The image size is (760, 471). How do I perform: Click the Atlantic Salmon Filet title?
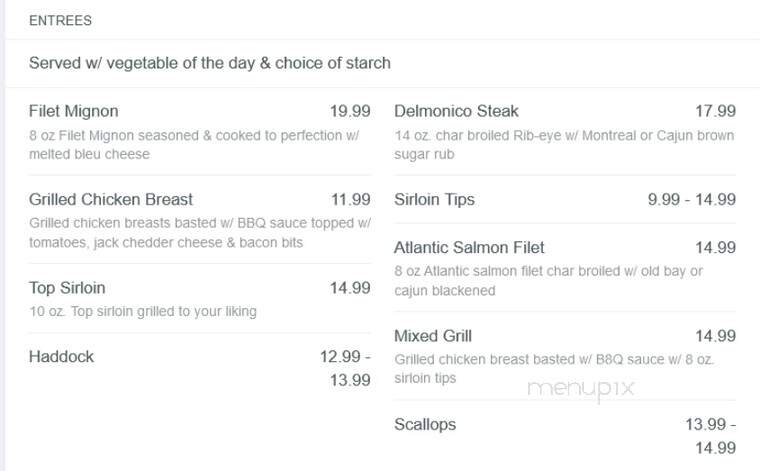tap(469, 247)
